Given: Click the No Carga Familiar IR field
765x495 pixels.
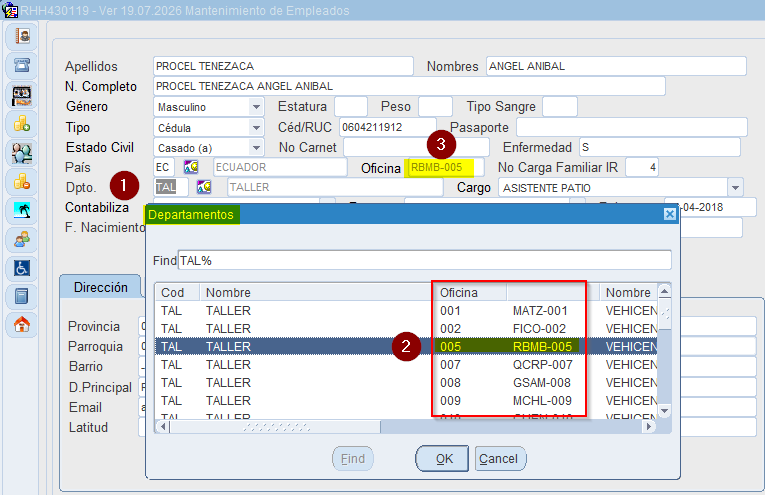Looking at the screenshot, I should click(x=642, y=167).
